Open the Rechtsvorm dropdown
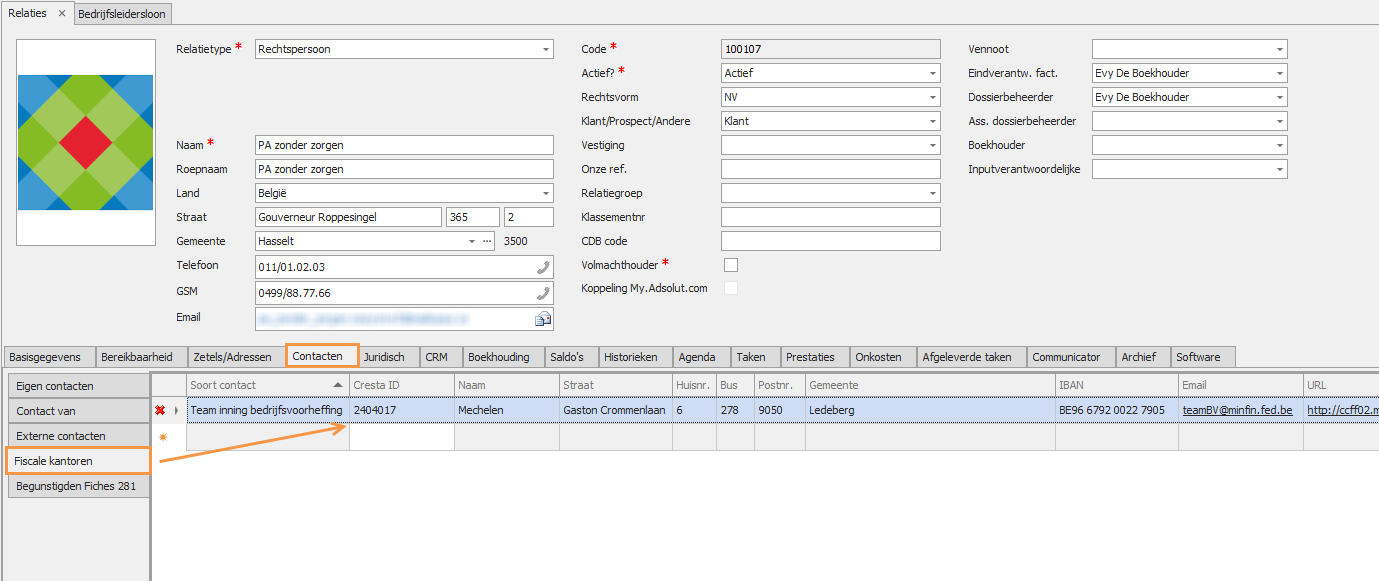Viewport: 1379px width, 581px height. [x=932, y=97]
